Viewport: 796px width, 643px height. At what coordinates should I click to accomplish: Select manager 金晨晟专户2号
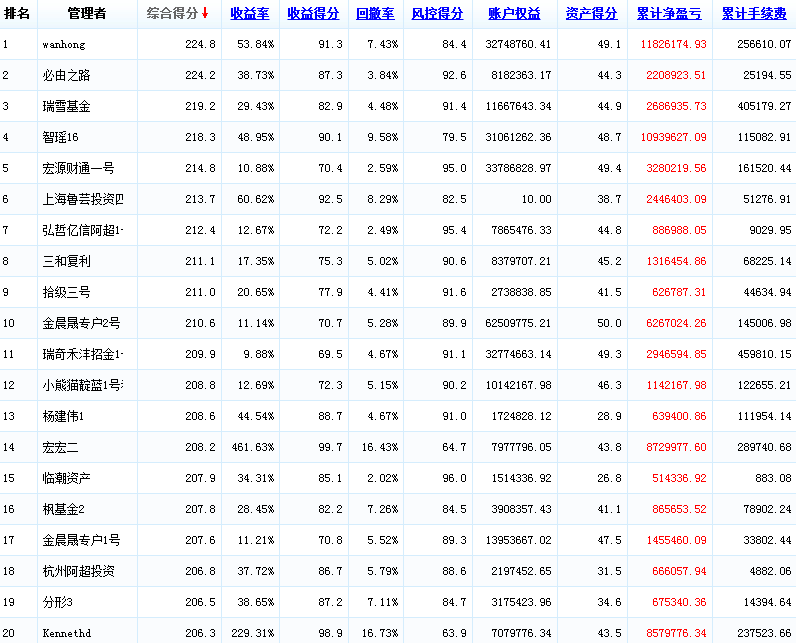[x=81, y=323]
